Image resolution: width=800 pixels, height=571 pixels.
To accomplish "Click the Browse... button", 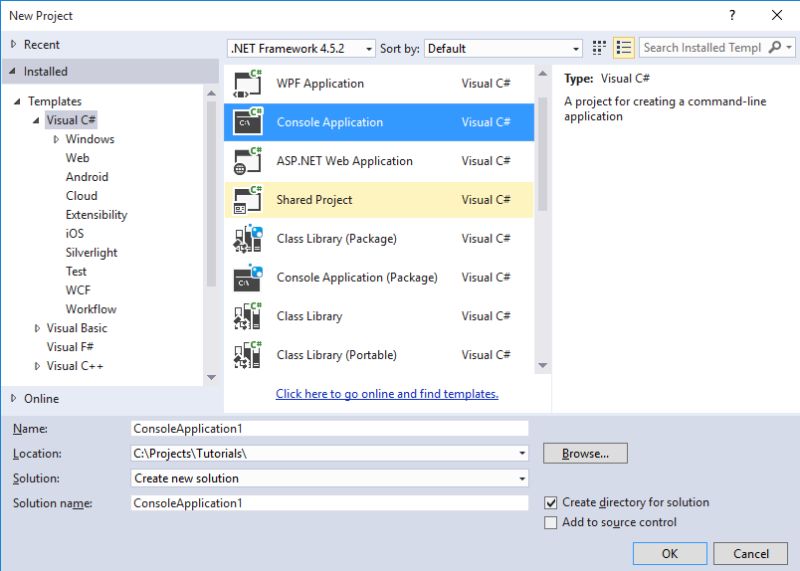I will click(585, 453).
